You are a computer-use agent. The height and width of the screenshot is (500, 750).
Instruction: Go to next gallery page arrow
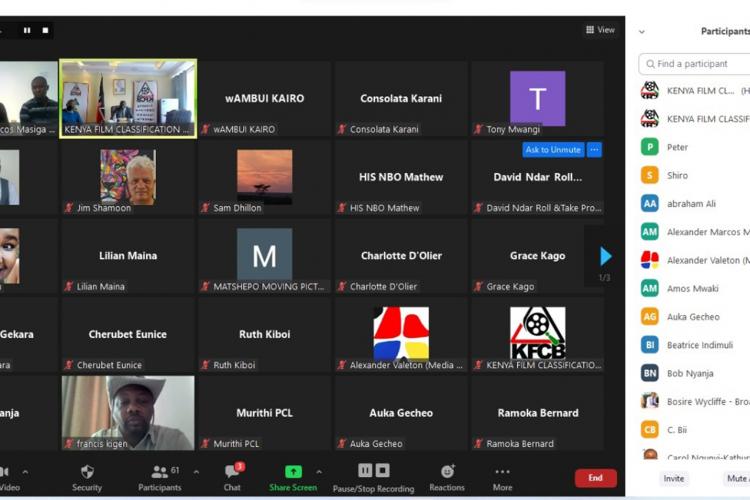[x=605, y=256]
